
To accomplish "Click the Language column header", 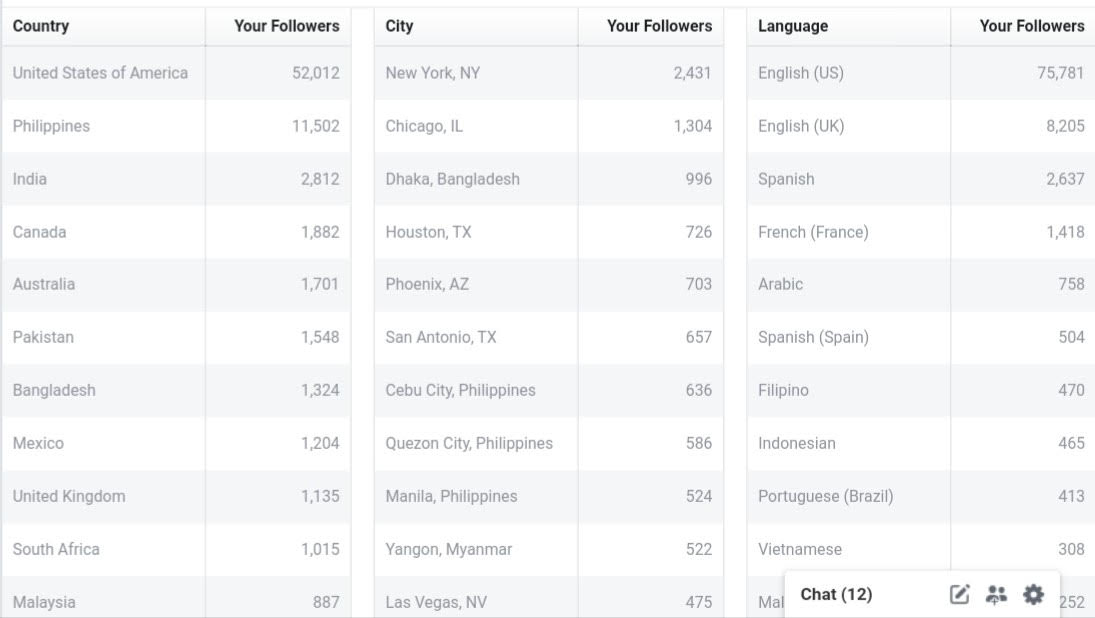I will click(x=793, y=26).
